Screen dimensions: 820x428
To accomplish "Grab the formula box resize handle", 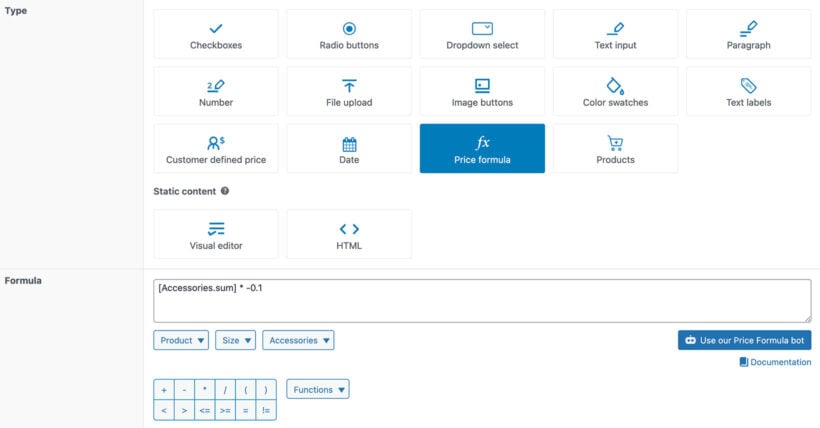I will pyautogui.click(x=808, y=319).
